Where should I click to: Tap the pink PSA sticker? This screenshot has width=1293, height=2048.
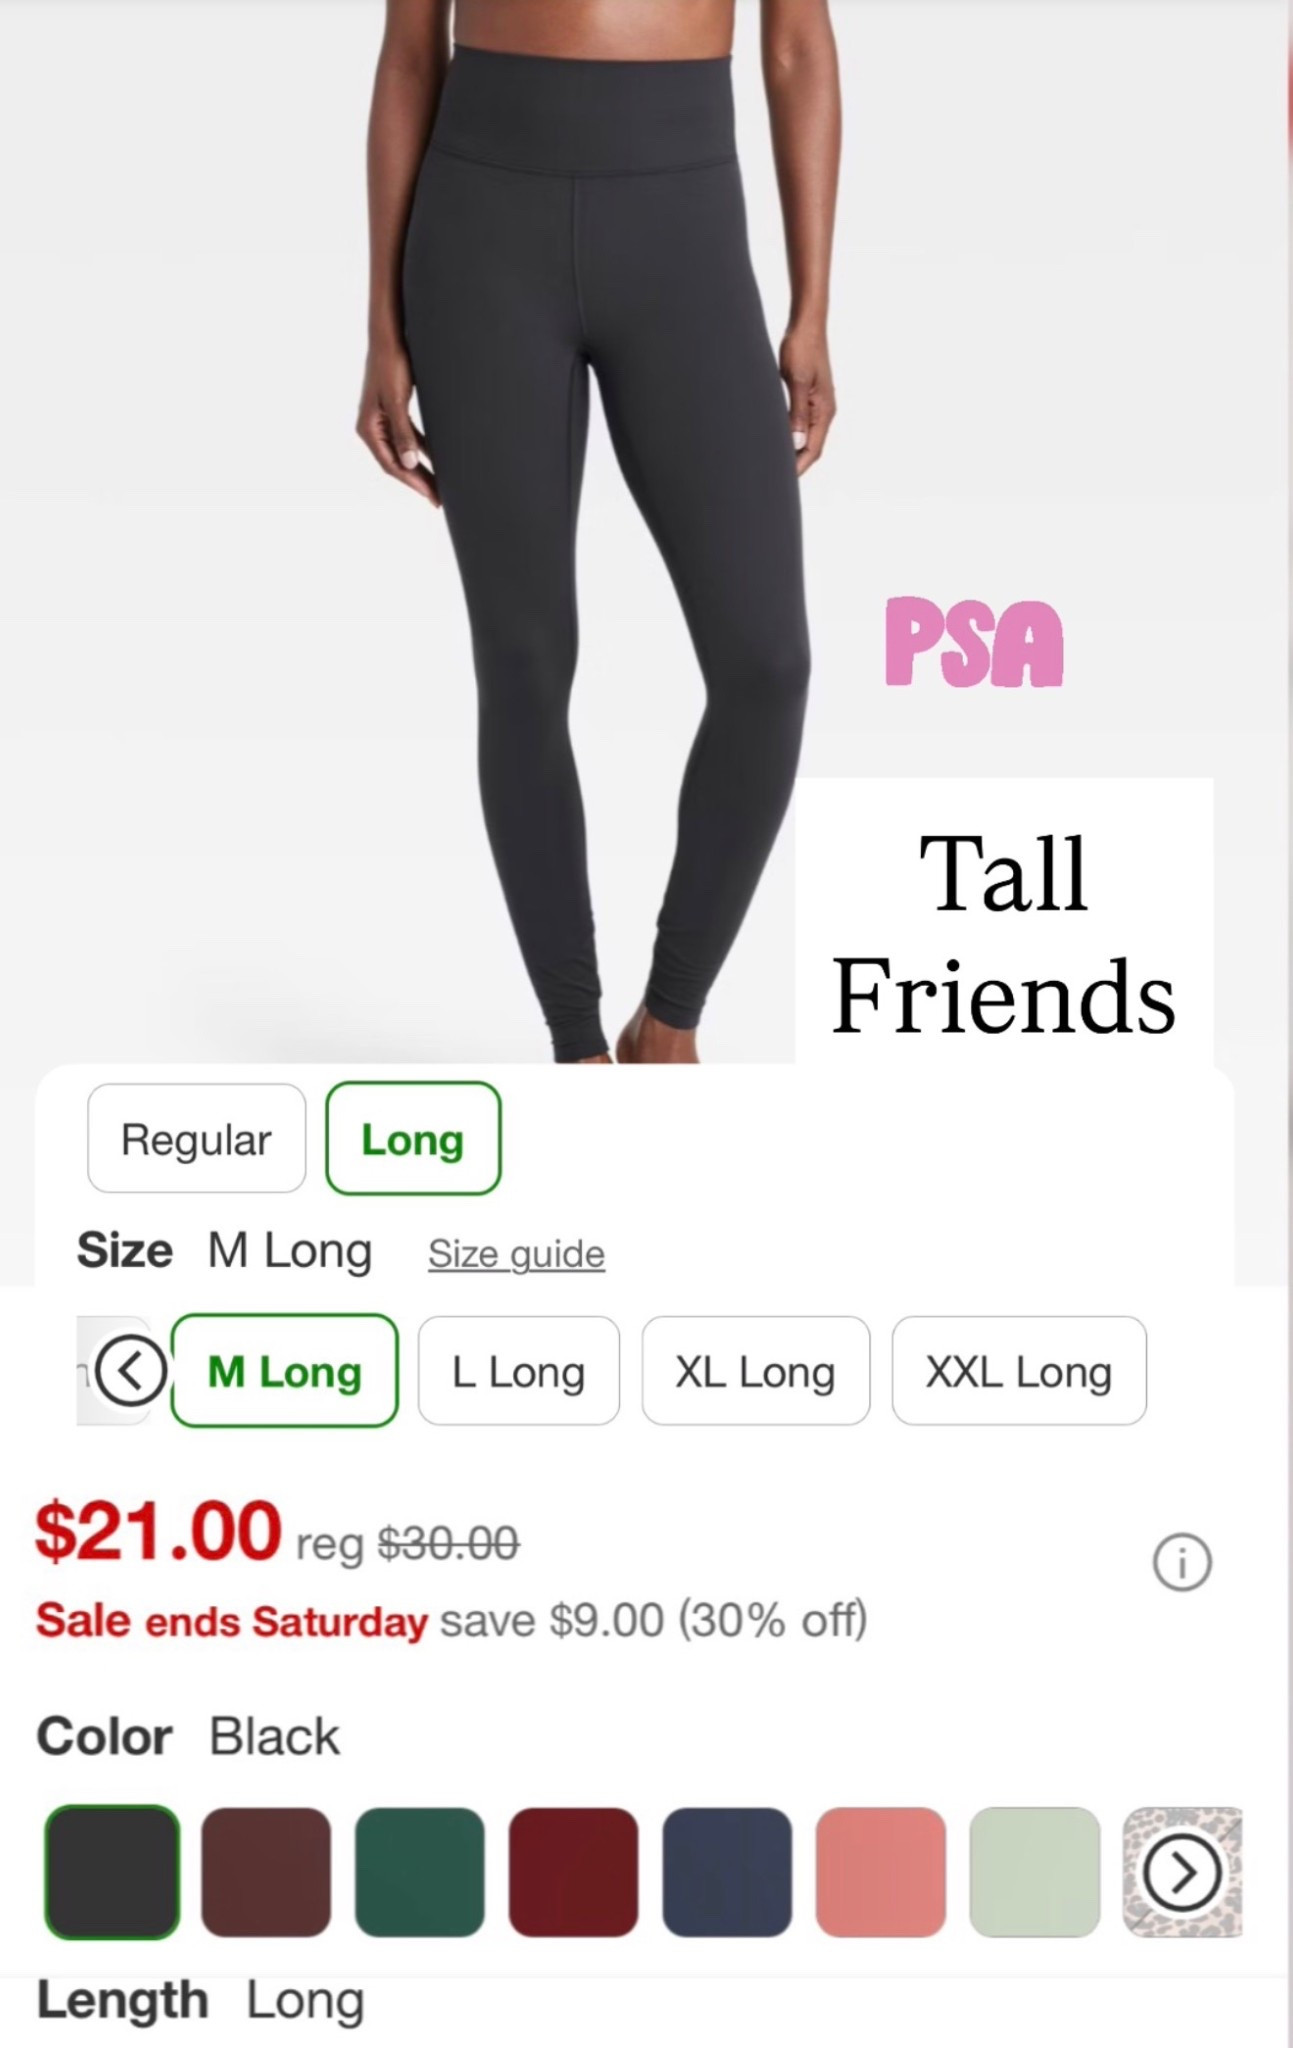click(x=974, y=643)
